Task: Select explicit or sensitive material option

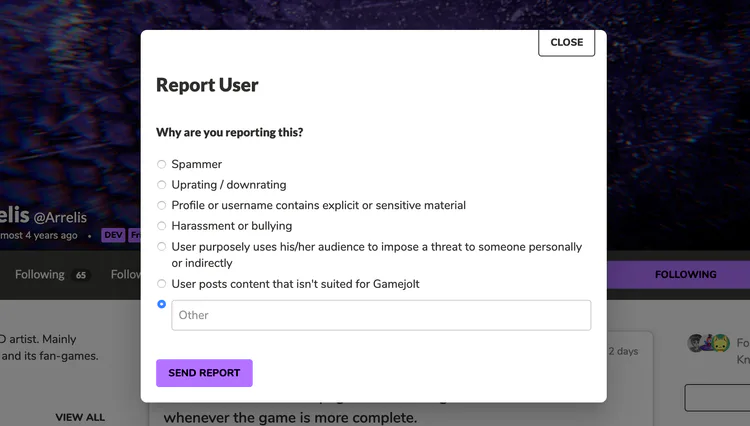Action: (x=162, y=205)
